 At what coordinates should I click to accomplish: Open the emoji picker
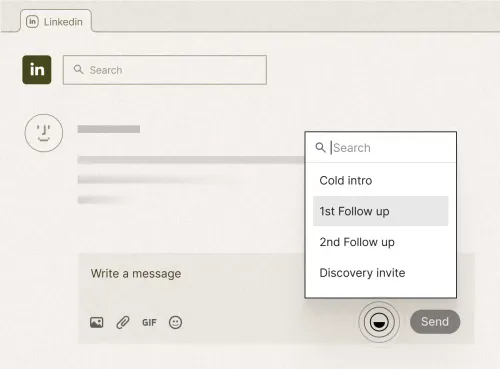click(175, 322)
